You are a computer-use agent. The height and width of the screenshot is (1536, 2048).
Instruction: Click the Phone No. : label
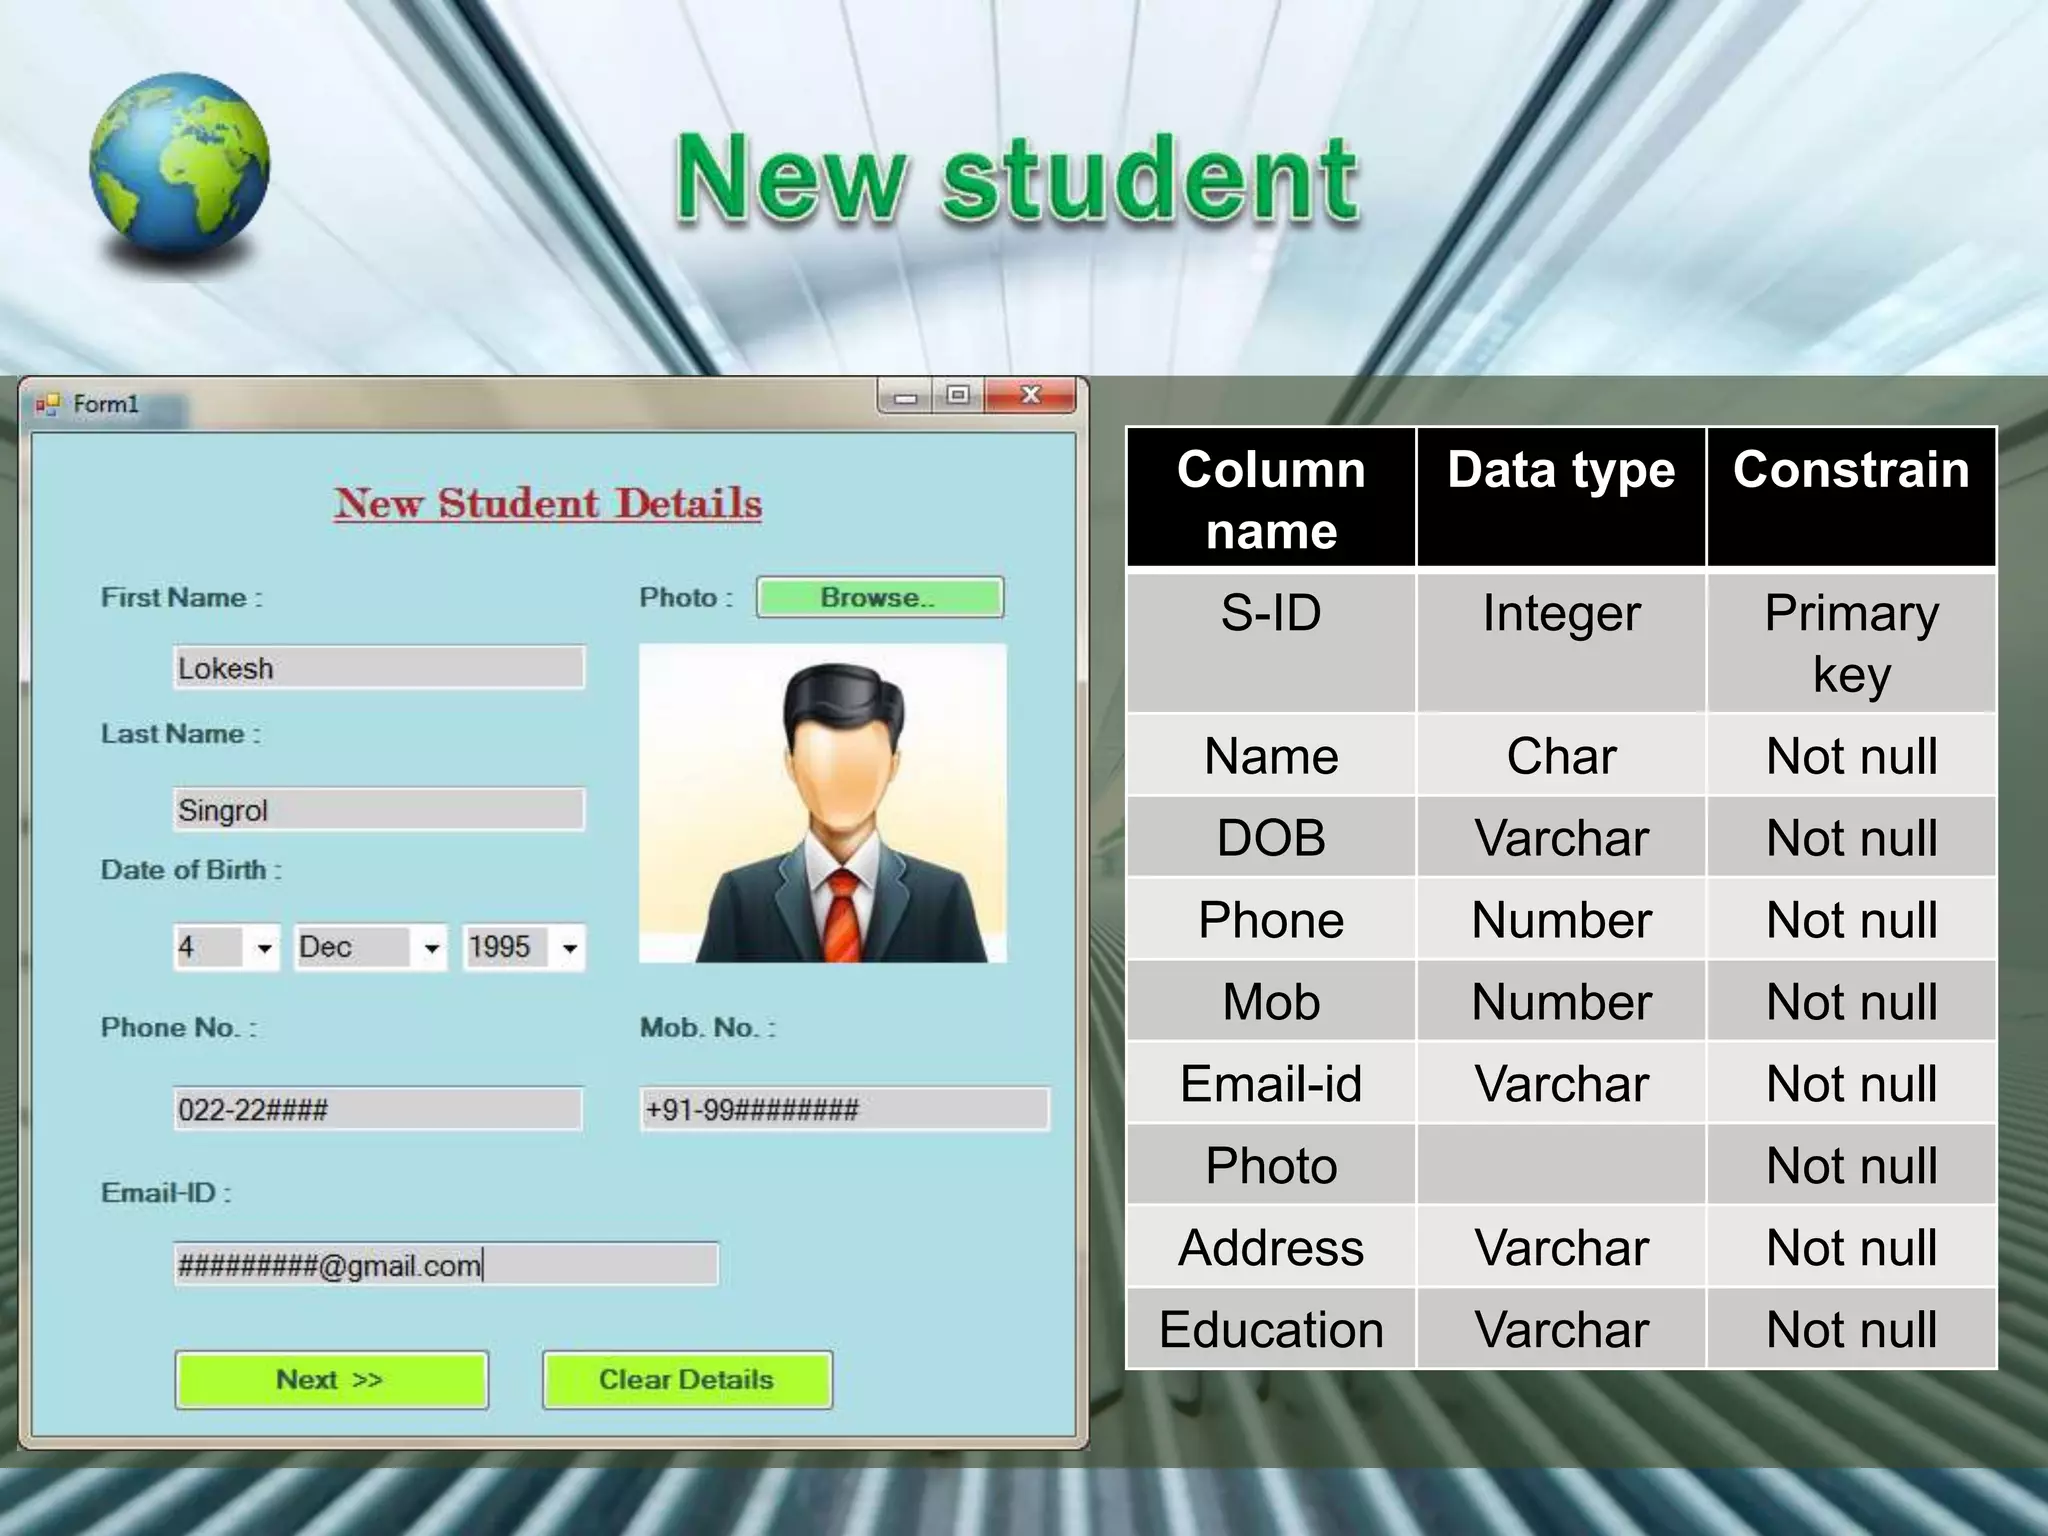(178, 1028)
